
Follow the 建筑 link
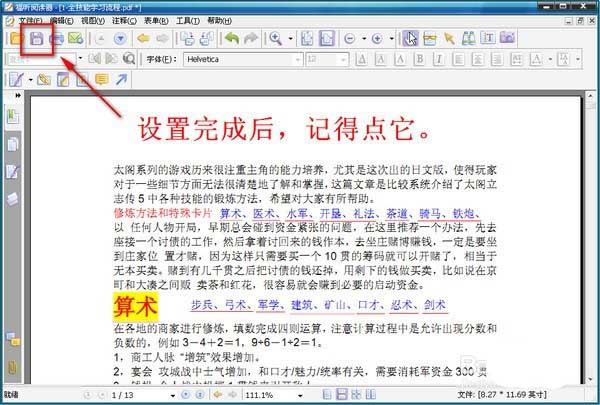[x=302, y=305]
